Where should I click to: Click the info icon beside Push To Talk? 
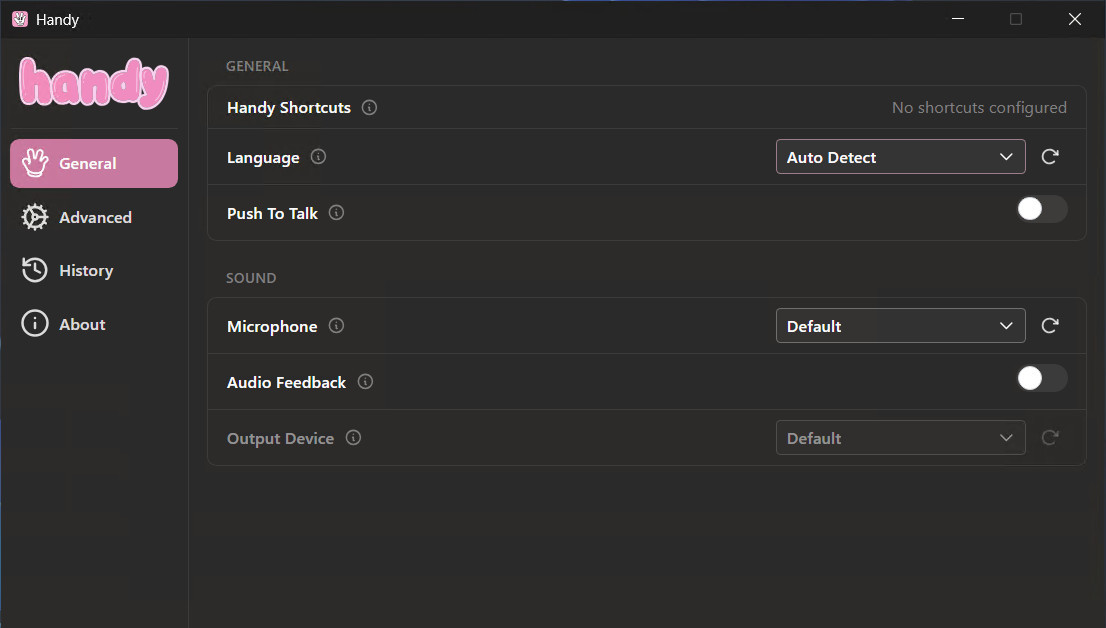click(337, 213)
